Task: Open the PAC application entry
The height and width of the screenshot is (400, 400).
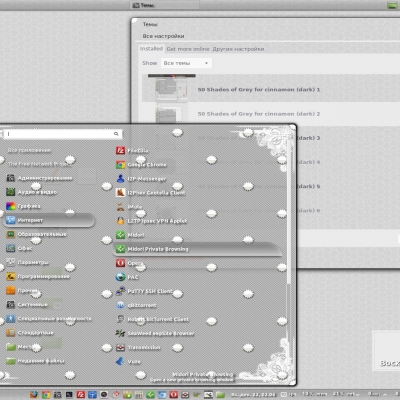Action: tap(127, 277)
